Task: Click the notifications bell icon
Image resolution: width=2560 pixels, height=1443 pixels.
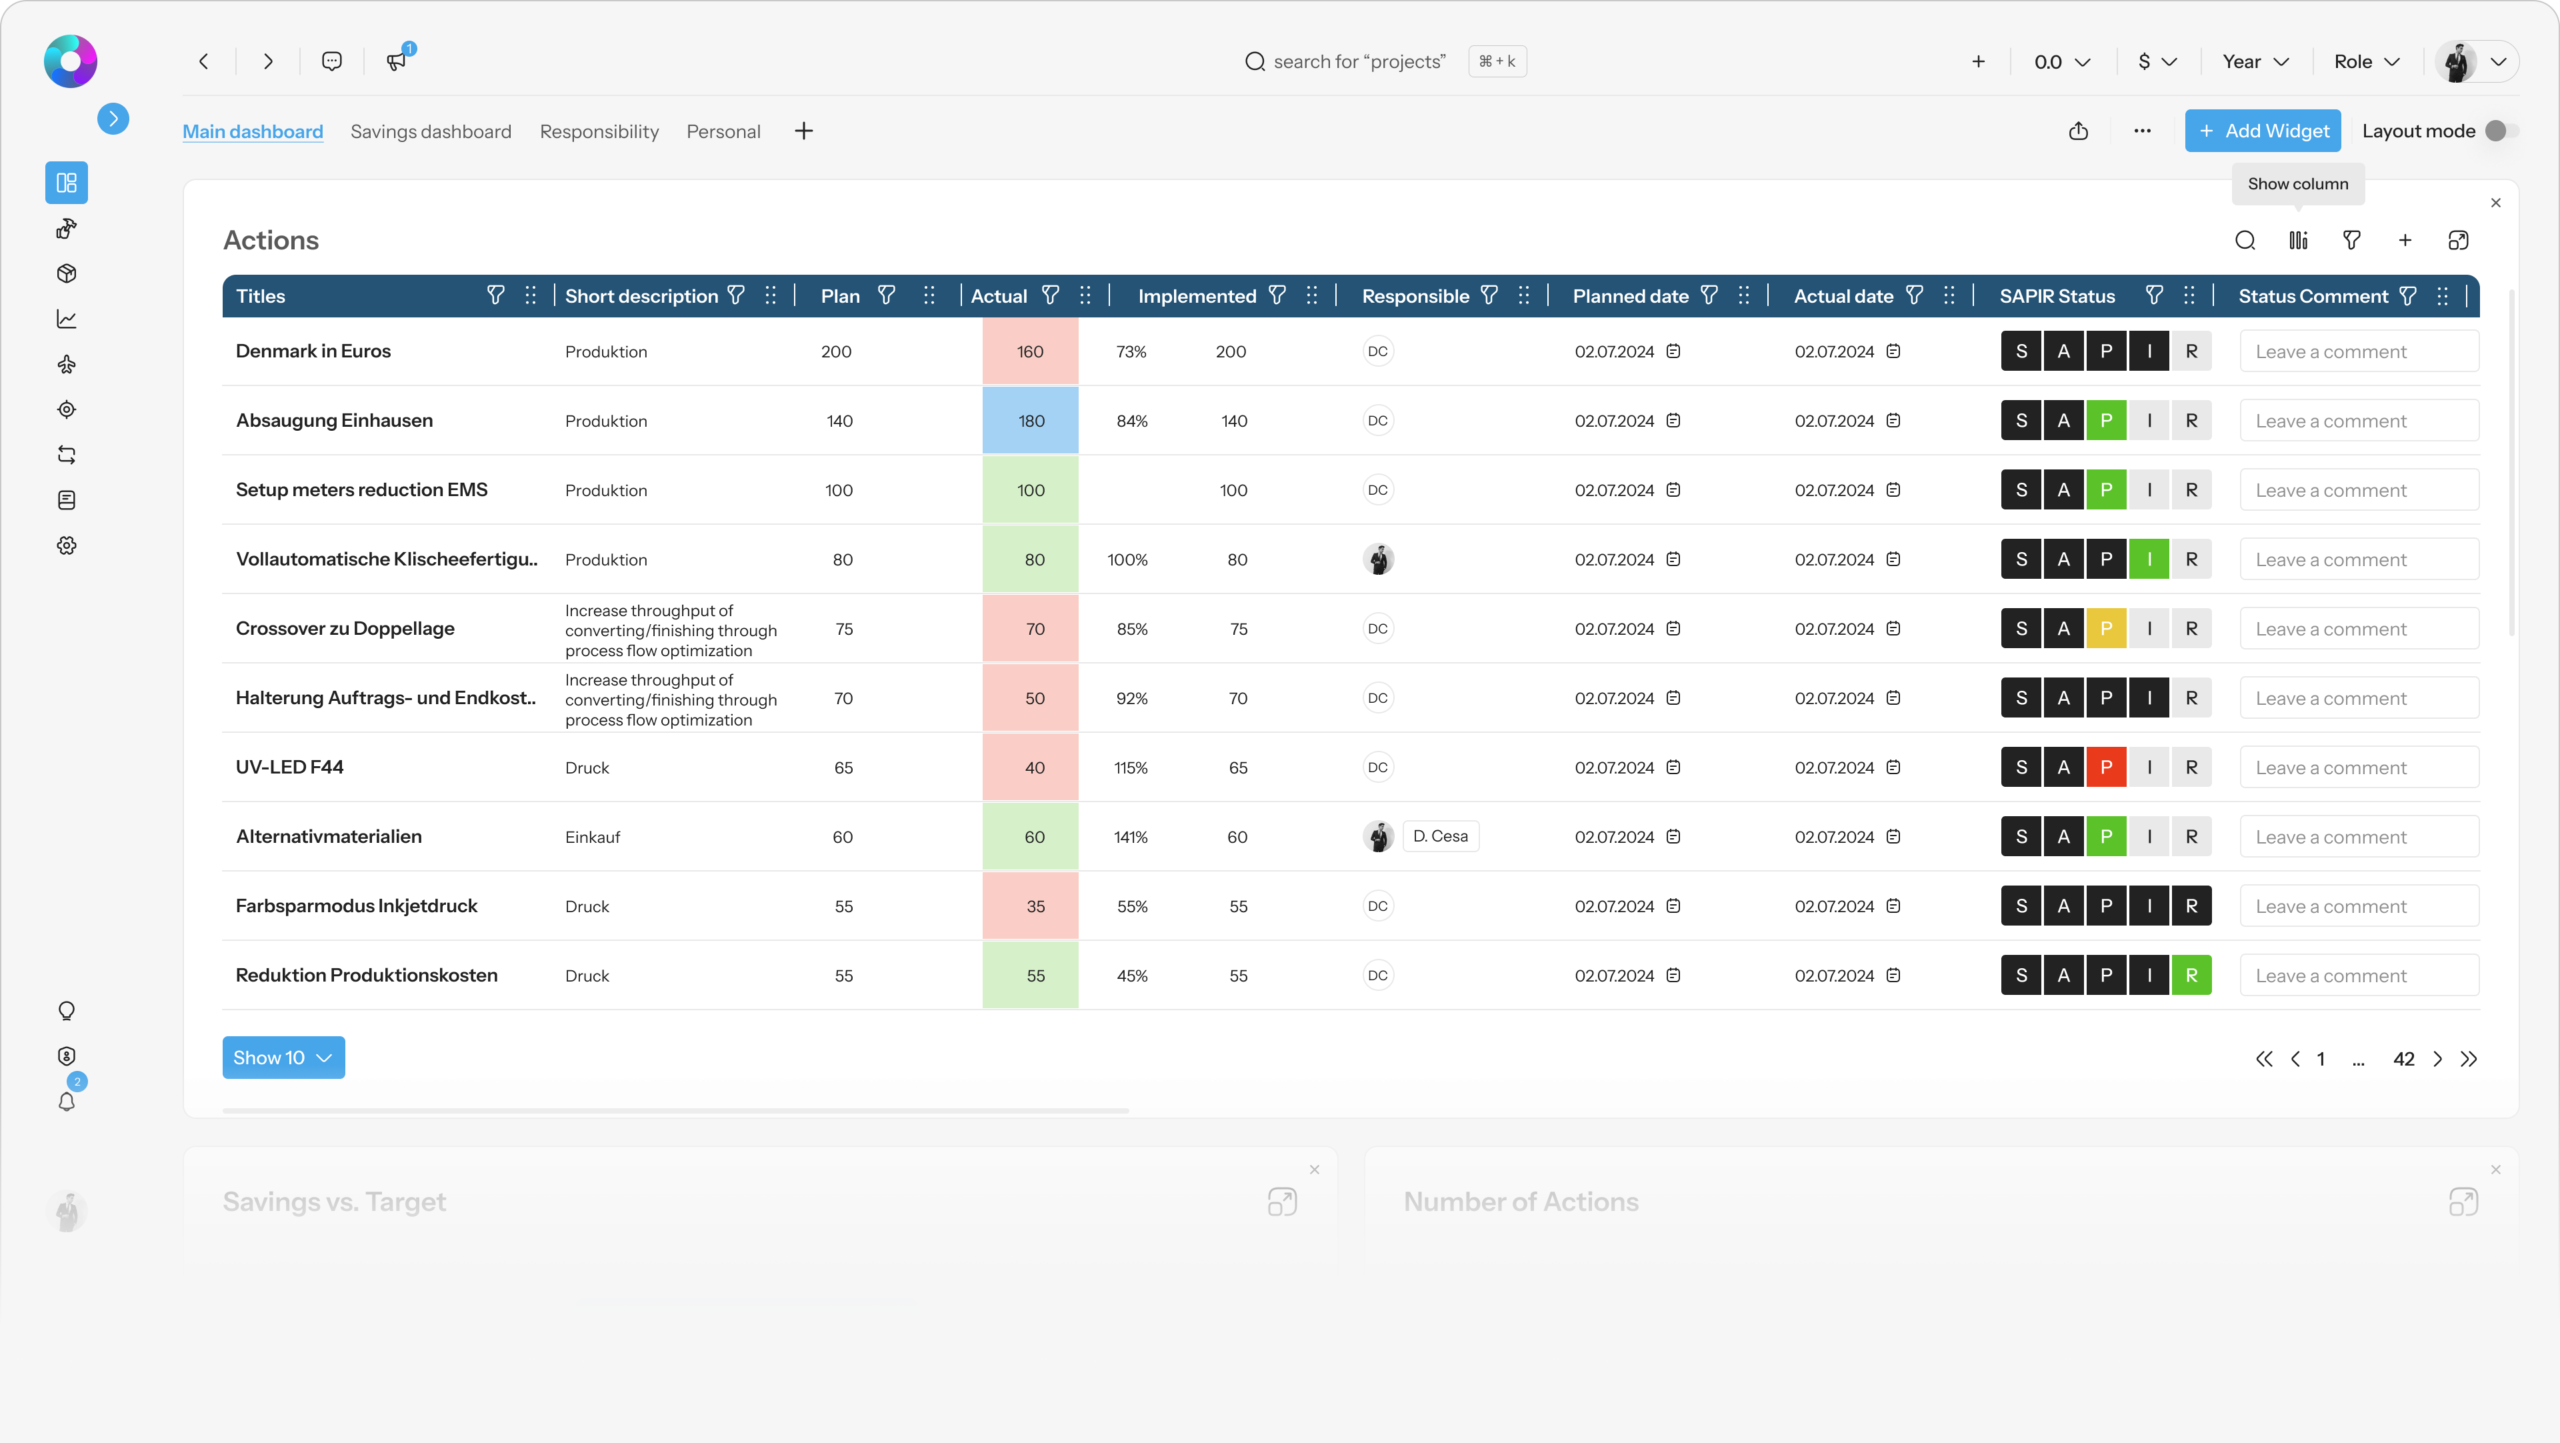Action: 67,1102
